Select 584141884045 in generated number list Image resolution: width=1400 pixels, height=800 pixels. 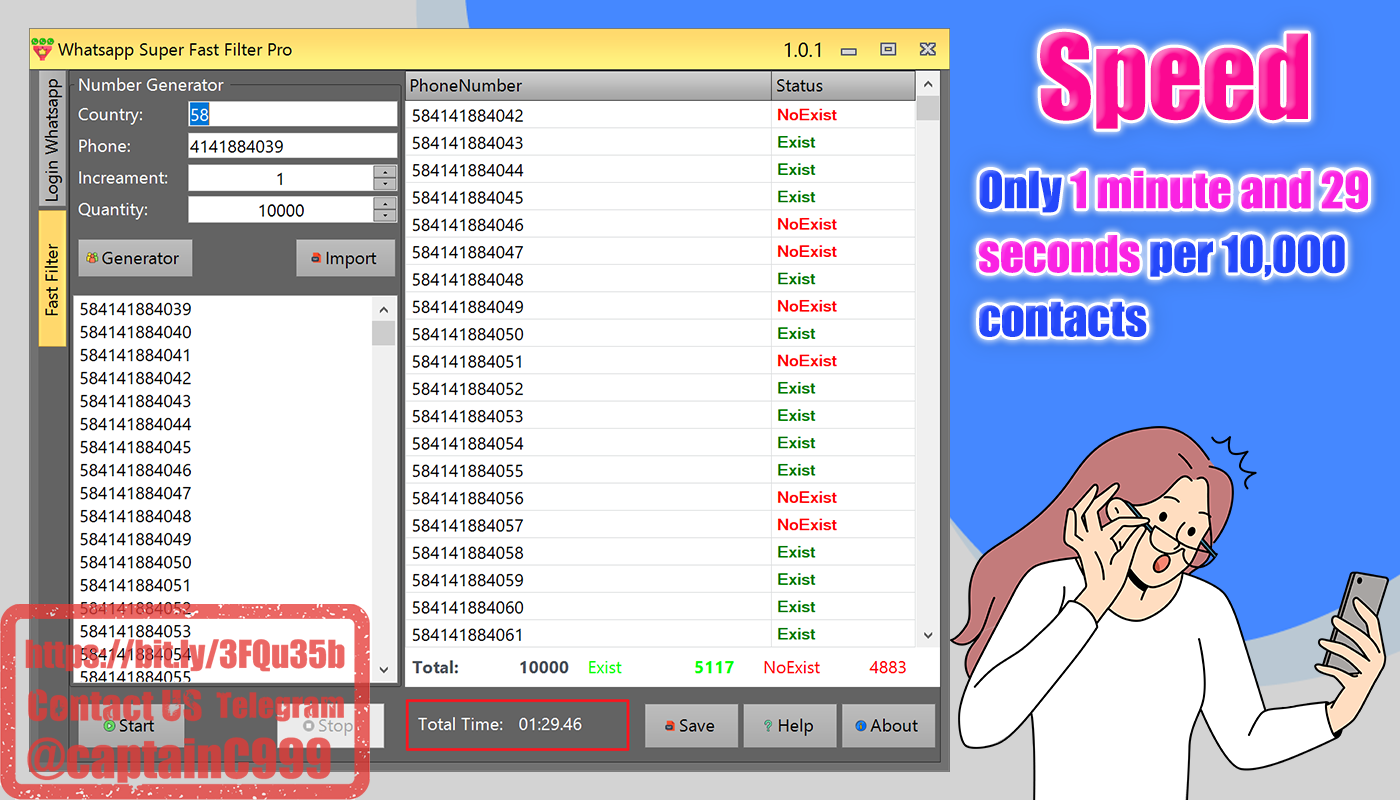(135, 447)
